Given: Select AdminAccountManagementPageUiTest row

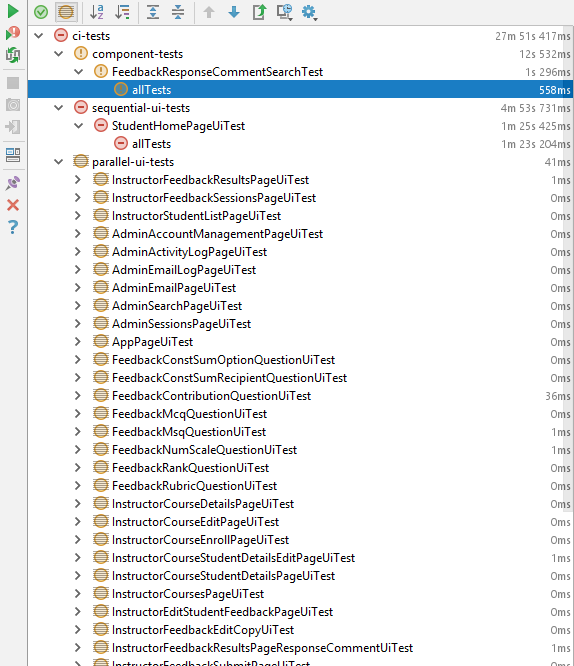Looking at the screenshot, I should point(300,234).
